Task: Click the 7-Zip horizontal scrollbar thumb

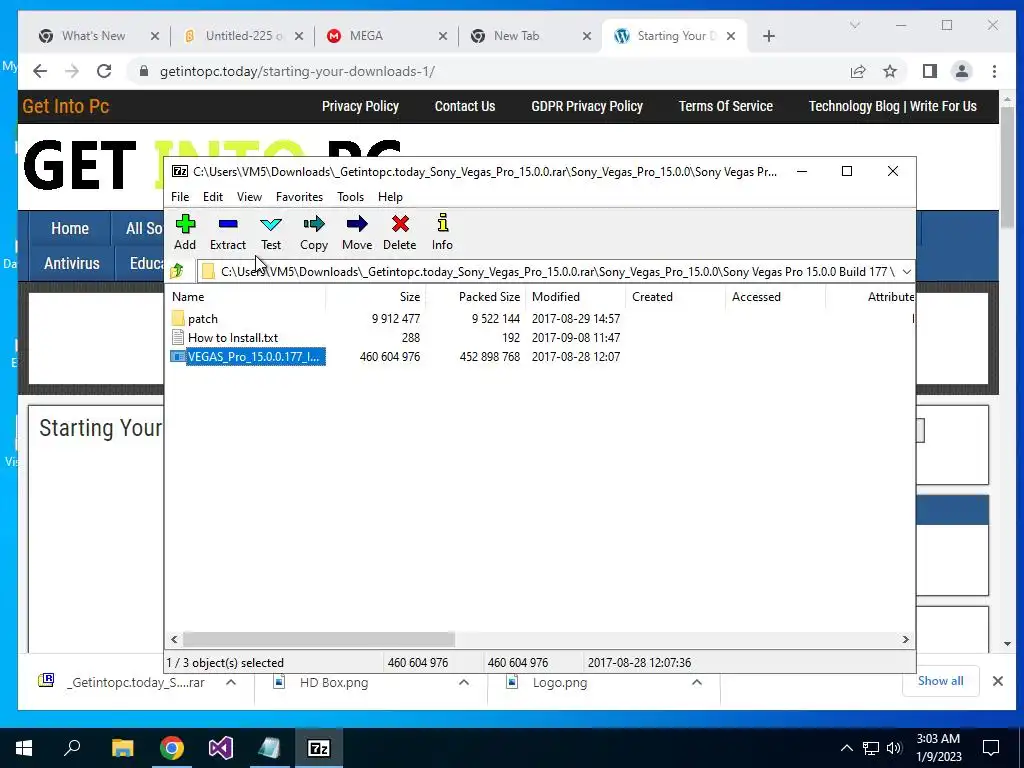Action: (x=319, y=639)
